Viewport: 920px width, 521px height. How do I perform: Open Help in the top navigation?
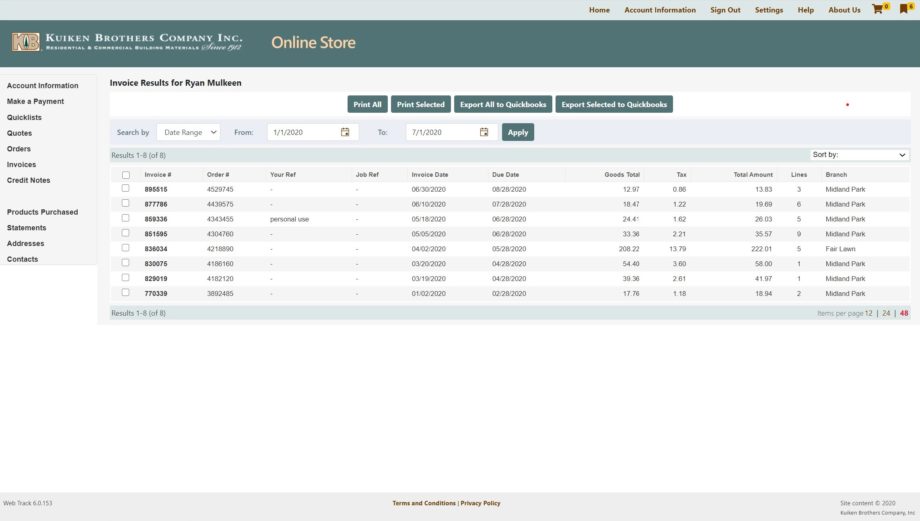[806, 10]
